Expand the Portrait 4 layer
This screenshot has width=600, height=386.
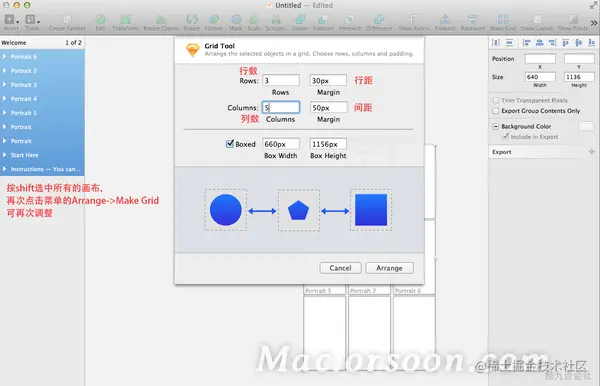tap(5, 99)
